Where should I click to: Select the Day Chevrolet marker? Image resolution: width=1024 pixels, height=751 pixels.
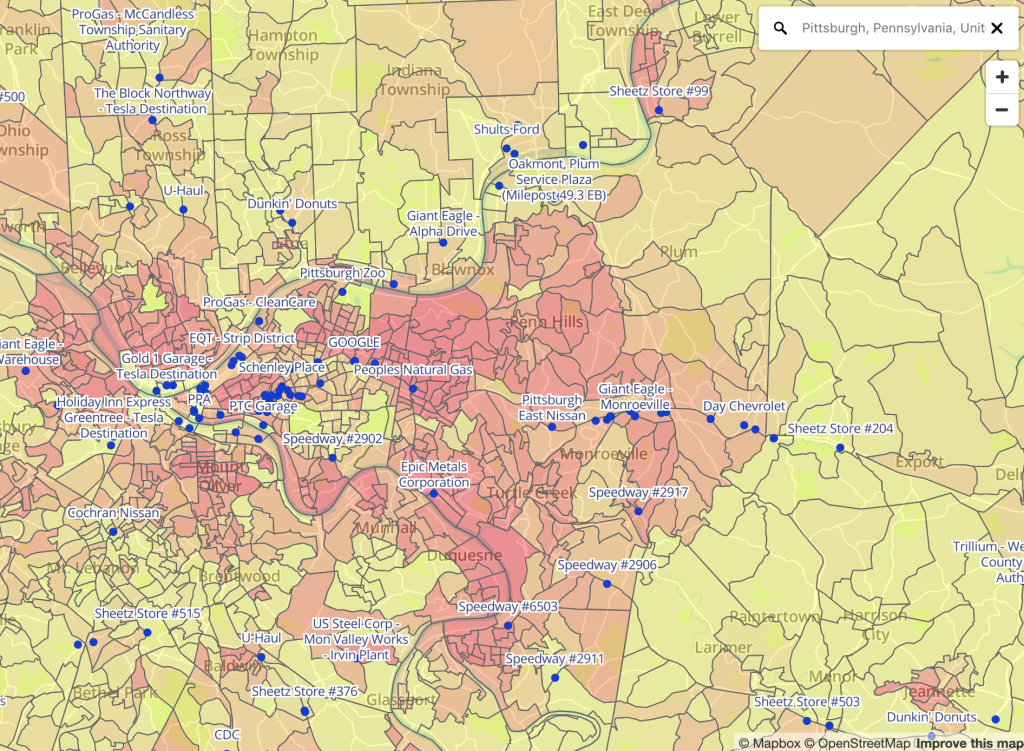pyautogui.click(x=710, y=419)
